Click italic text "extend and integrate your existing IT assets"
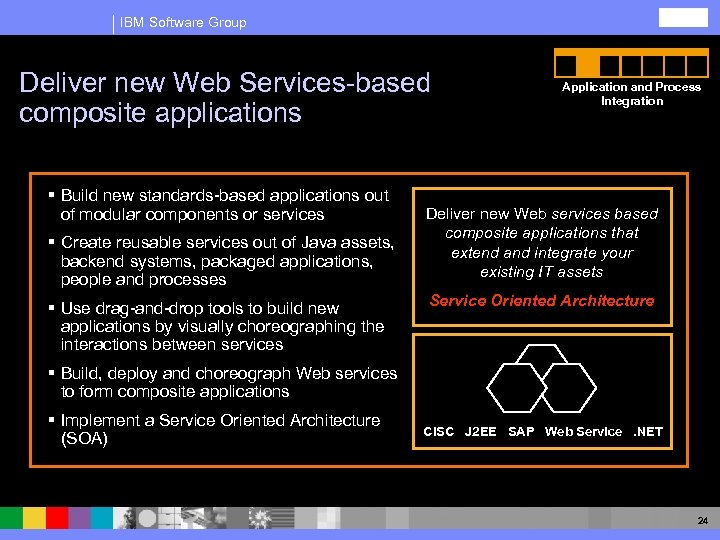The height and width of the screenshot is (540, 720). tap(542, 262)
